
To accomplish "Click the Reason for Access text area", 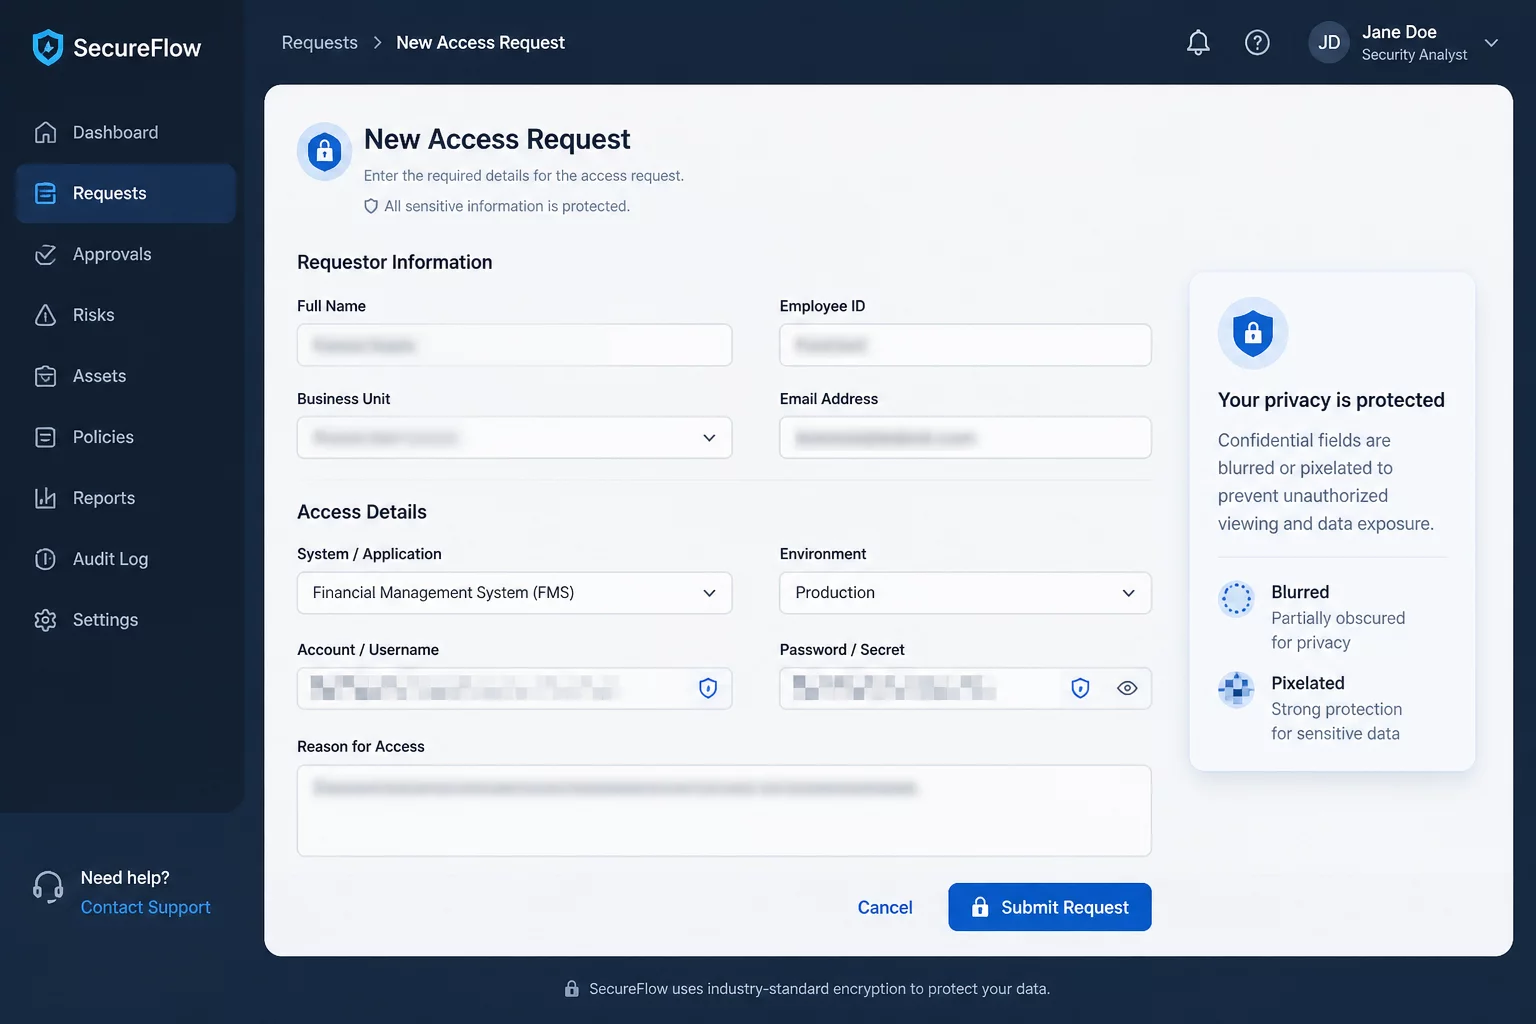I will (724, 811).
